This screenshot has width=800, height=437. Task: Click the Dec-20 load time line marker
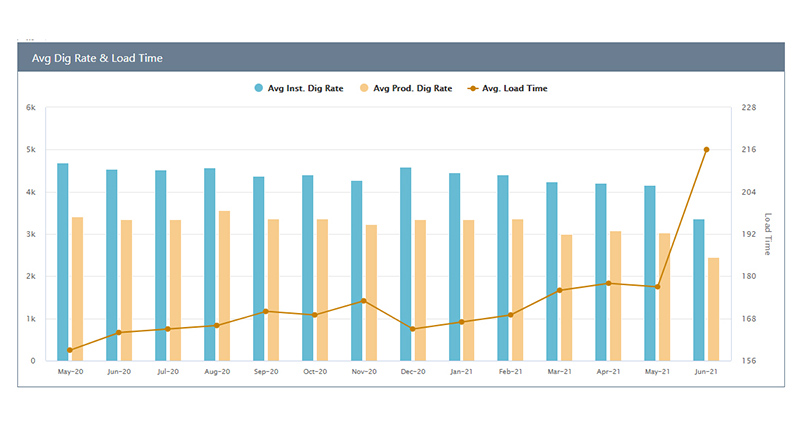tap(413, 329)
